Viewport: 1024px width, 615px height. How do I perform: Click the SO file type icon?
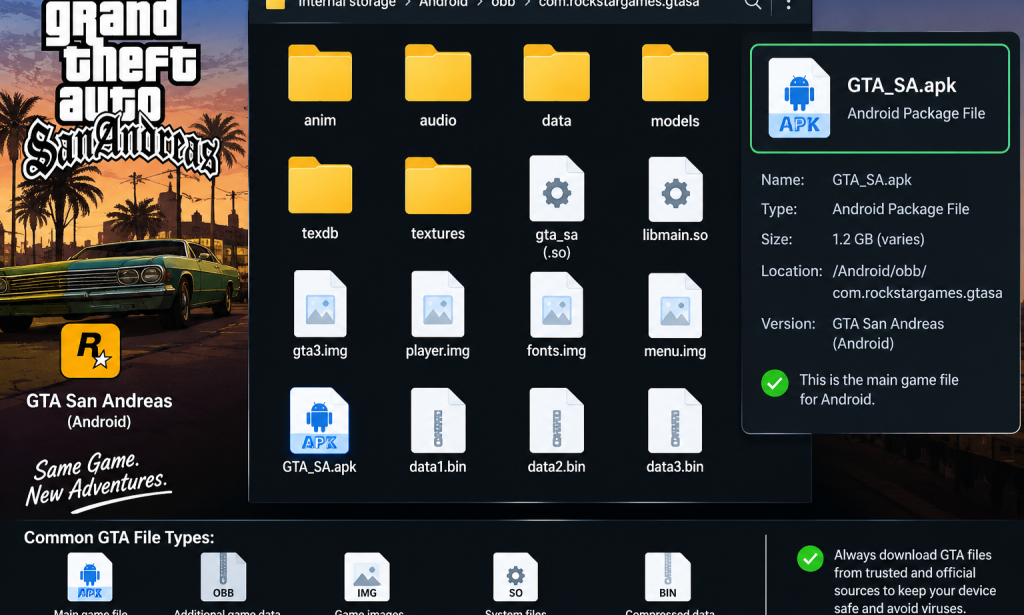(515, 576)
